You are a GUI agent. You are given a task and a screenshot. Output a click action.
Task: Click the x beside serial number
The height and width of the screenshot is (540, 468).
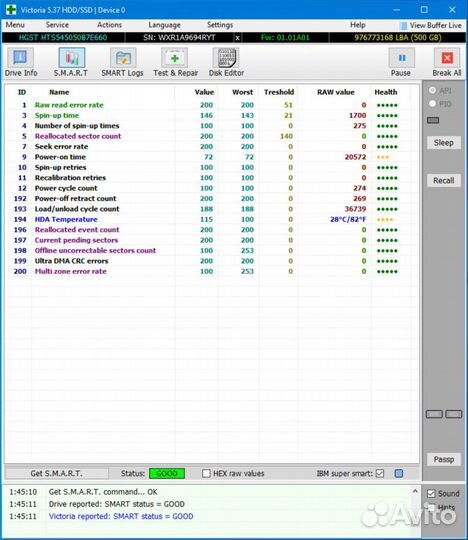point(237,38)
